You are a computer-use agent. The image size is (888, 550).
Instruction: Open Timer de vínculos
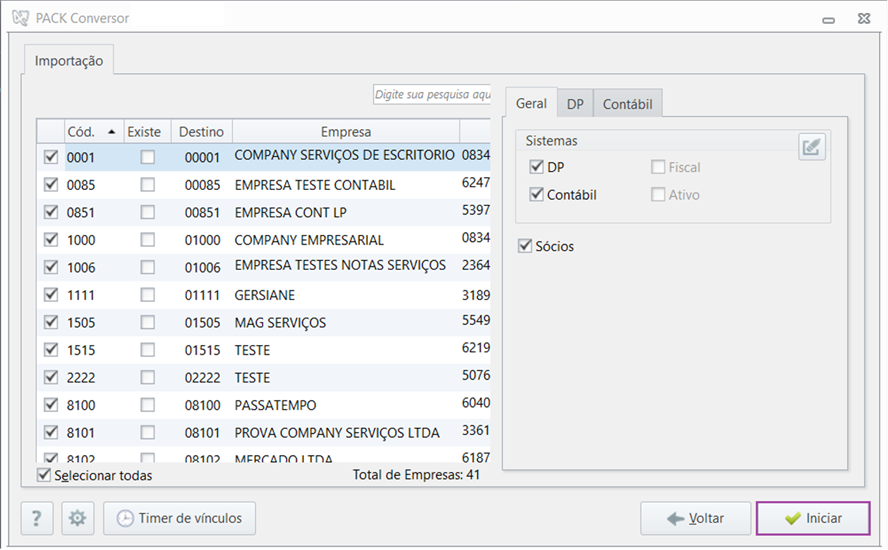click(x=179, y=518)
